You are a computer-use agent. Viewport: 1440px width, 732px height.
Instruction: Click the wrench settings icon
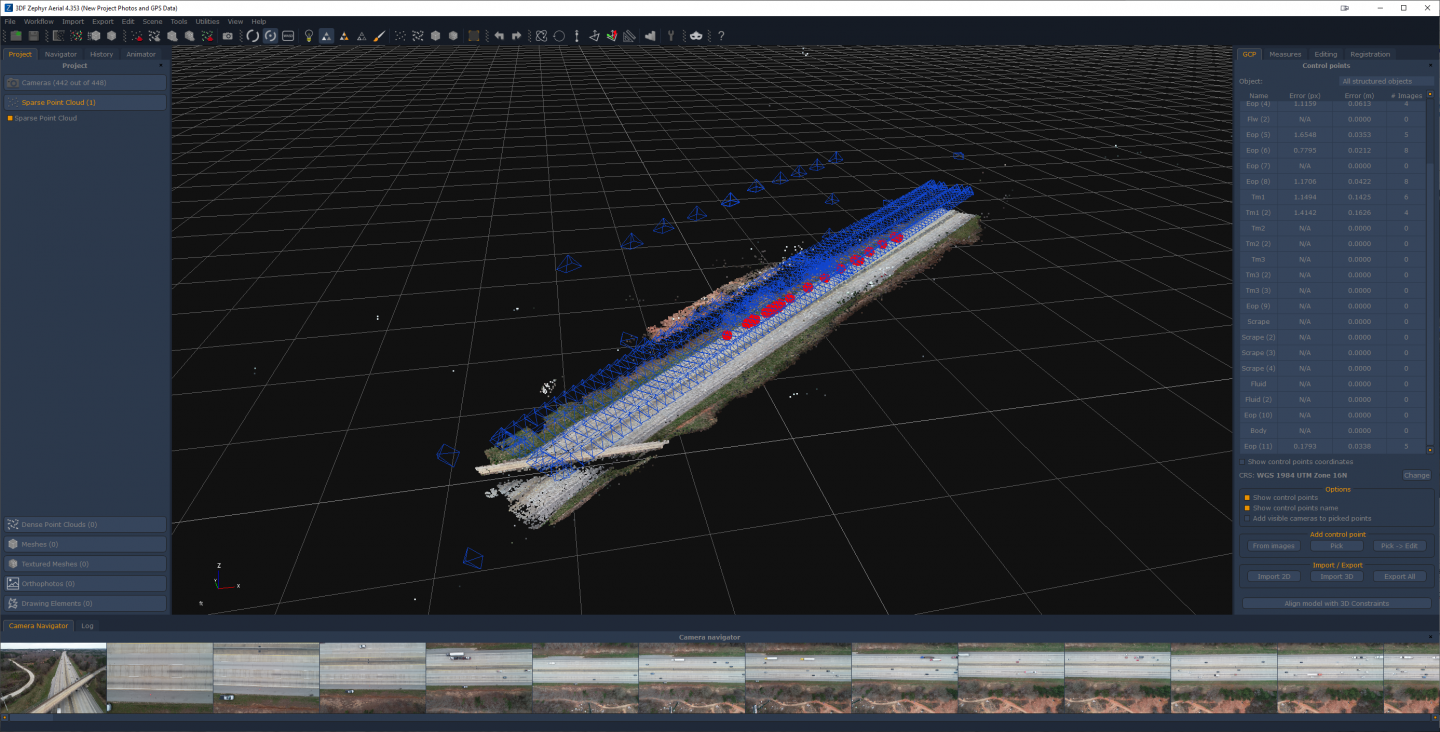tap(671, 36)
